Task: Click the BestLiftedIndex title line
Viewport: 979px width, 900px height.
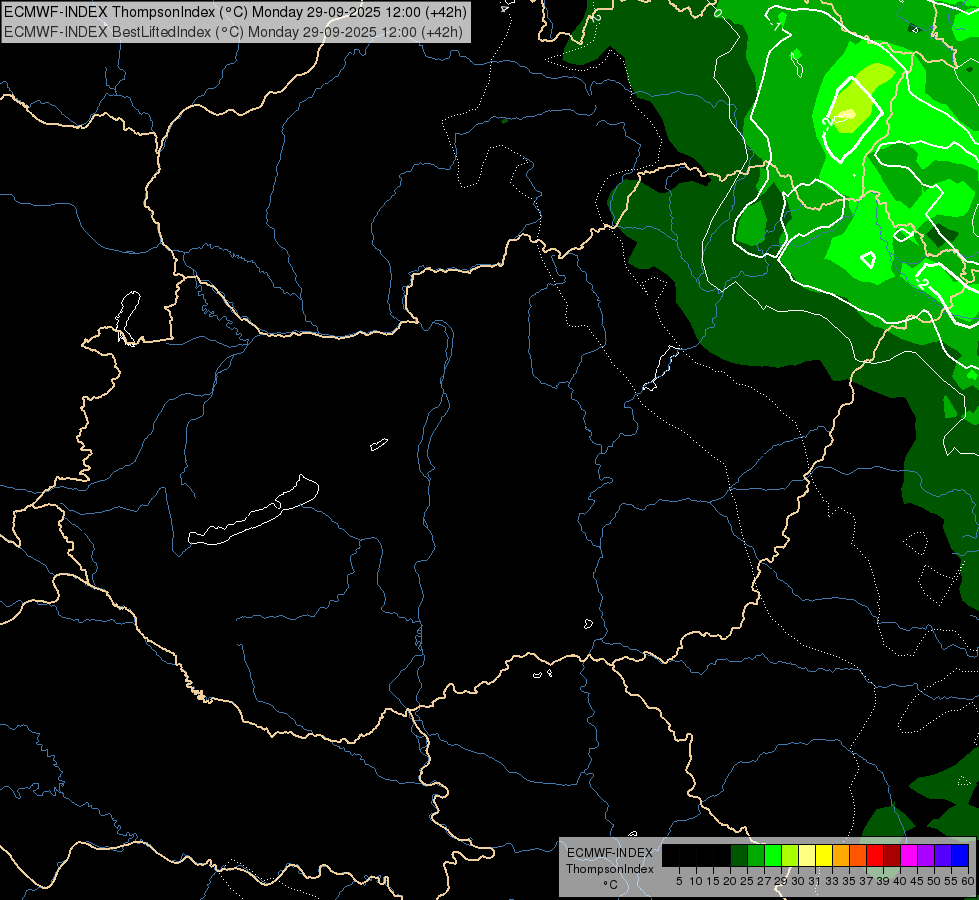Action: coord(234,32)
